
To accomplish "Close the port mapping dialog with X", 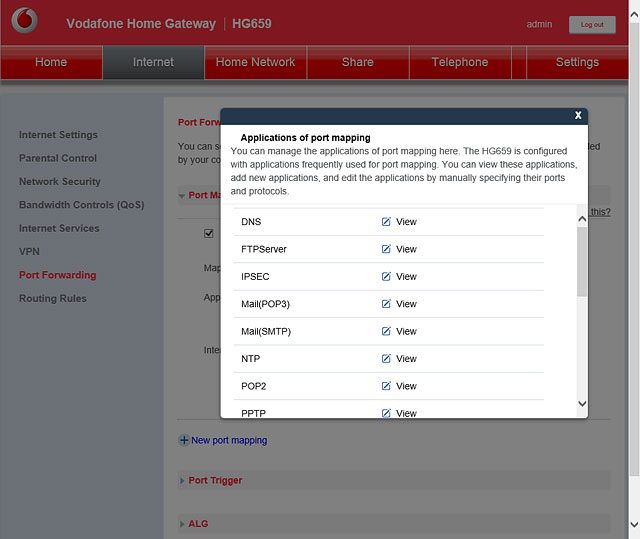I will click(578, 115).
